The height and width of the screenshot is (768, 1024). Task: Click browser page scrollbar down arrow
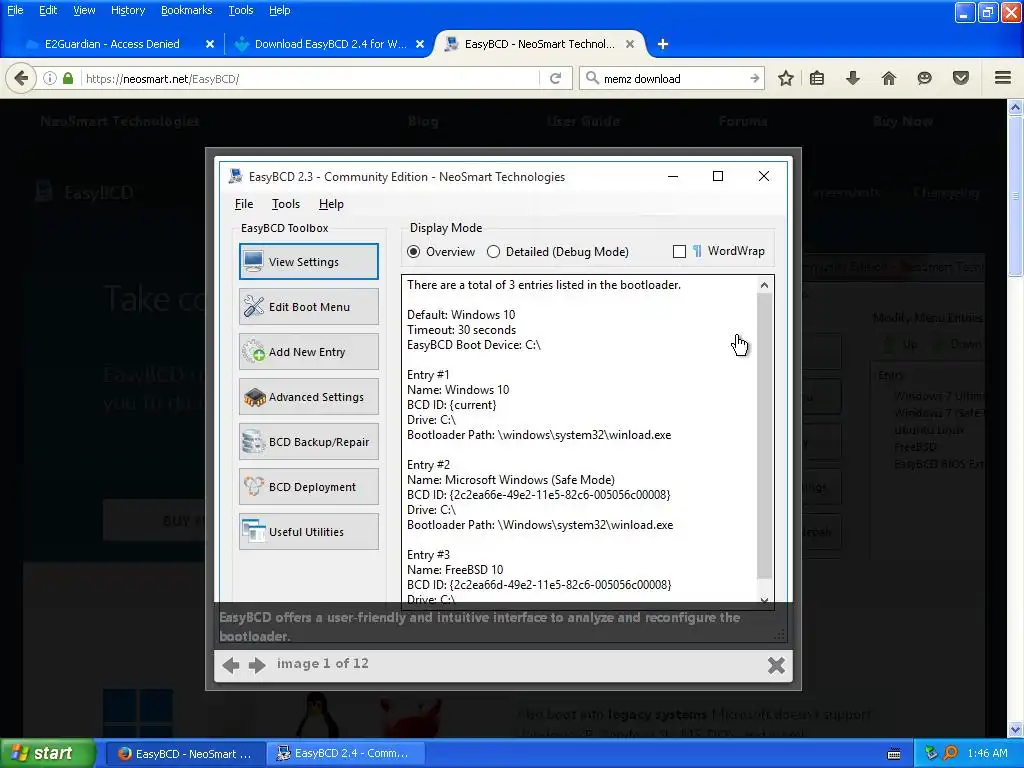click(1016, 729)
